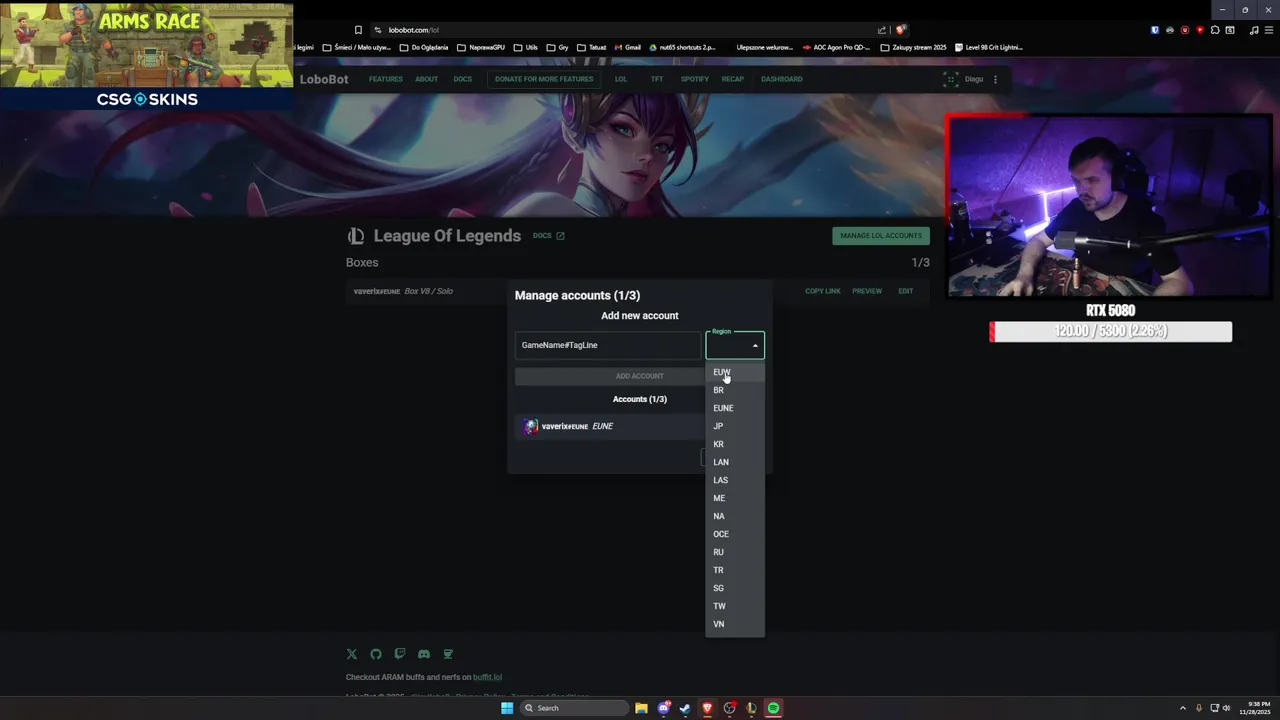Select LAS region option
The height and width of the screenshot is (720, 1280).
point(735,480)
